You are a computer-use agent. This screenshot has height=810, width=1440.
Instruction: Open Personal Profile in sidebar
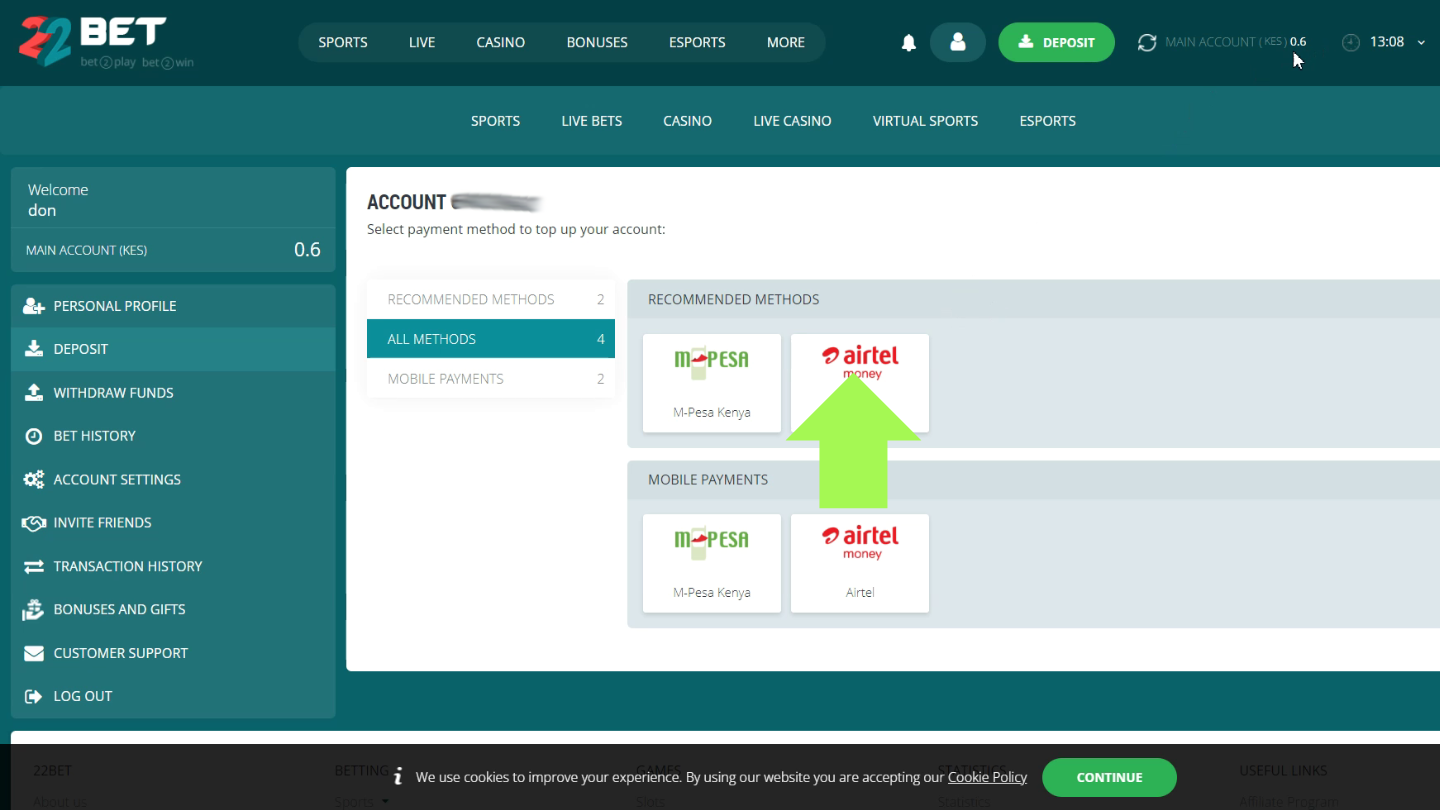[x=114, y=306]
